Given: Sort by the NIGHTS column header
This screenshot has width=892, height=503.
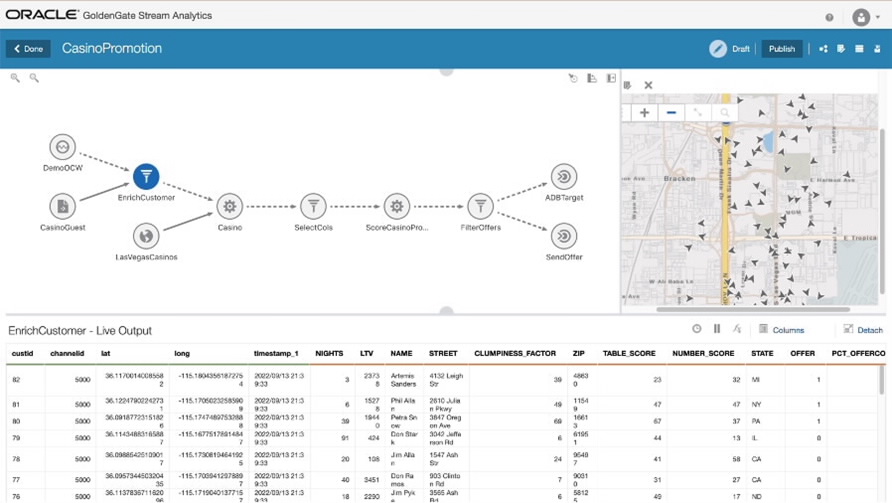Looking at the screenshot, I should [x=329, y=353].
